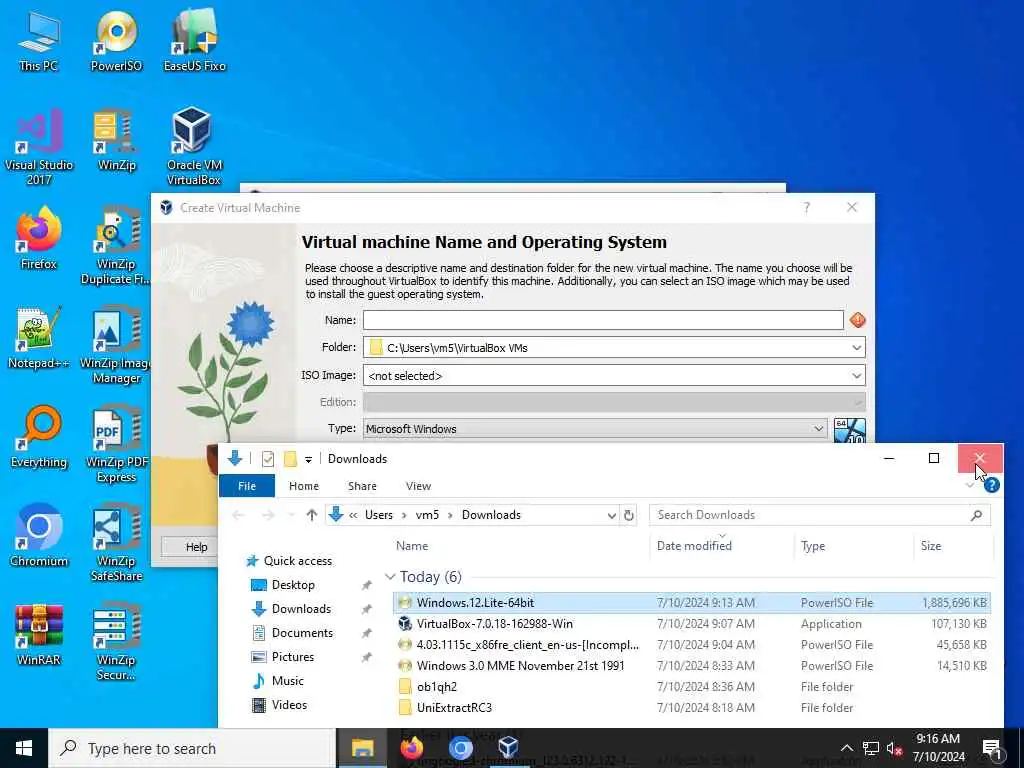Open Notepad++ desktop shortcut
1024x768 pixels.
(x=39, y=338)
